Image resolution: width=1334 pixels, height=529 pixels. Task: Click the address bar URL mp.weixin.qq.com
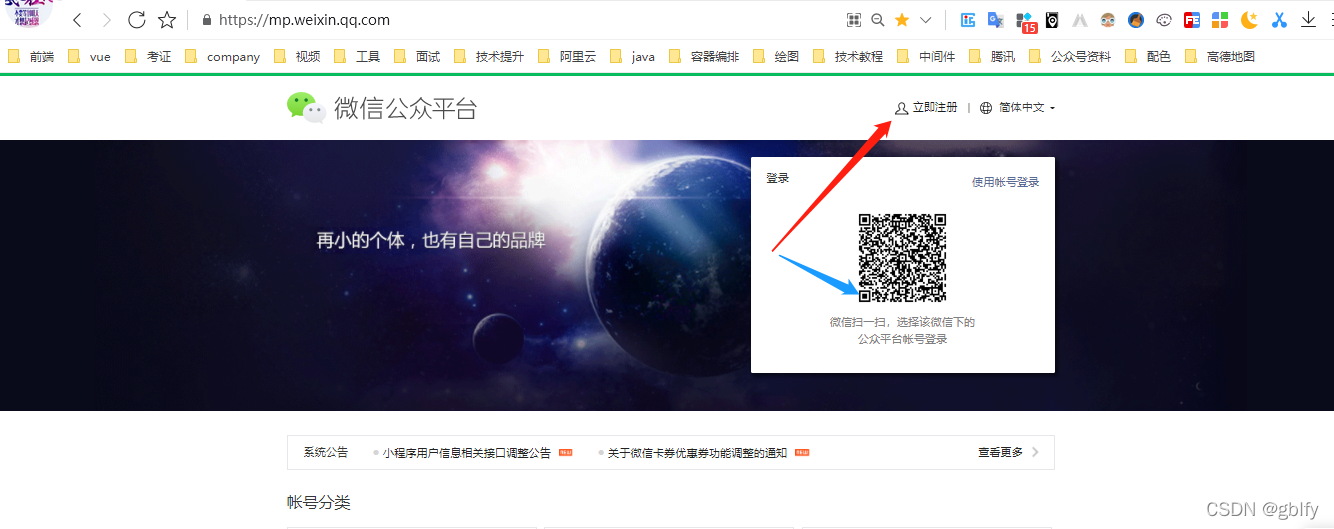click(304, 20)
